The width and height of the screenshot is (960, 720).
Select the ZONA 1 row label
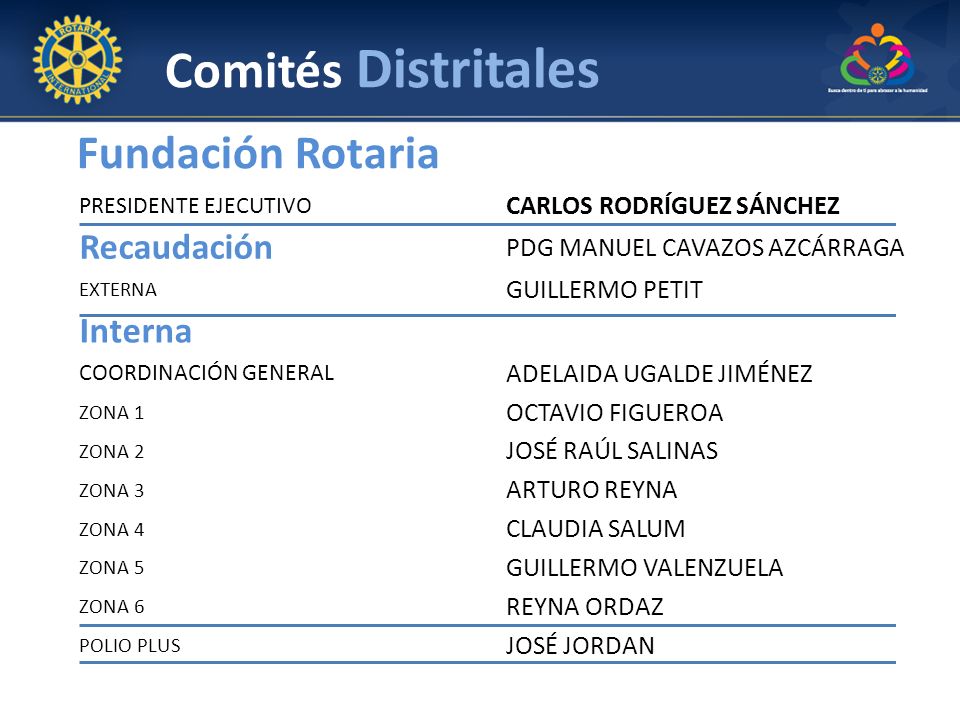[x=111, y=413]
